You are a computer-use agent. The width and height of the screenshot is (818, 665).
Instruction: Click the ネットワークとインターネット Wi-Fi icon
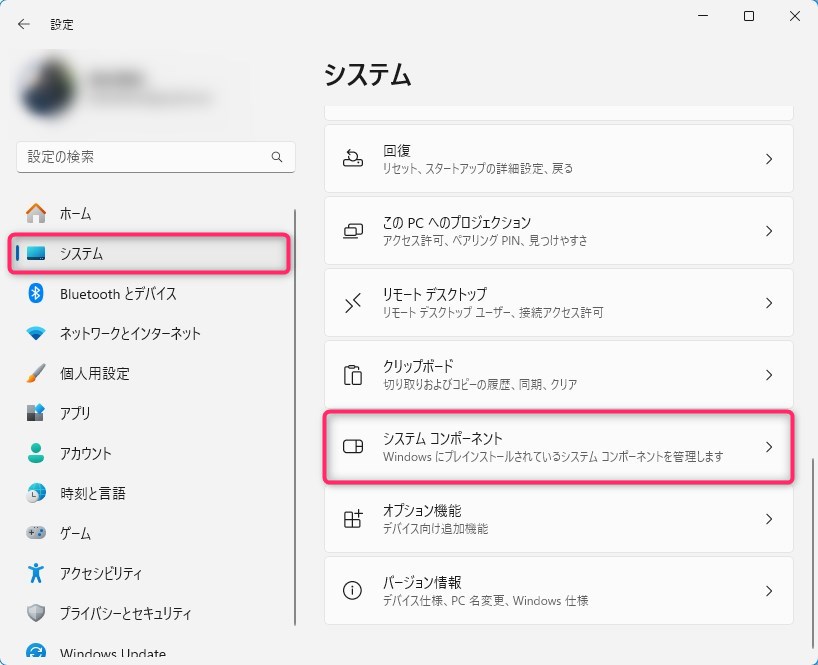coord(36,334)
